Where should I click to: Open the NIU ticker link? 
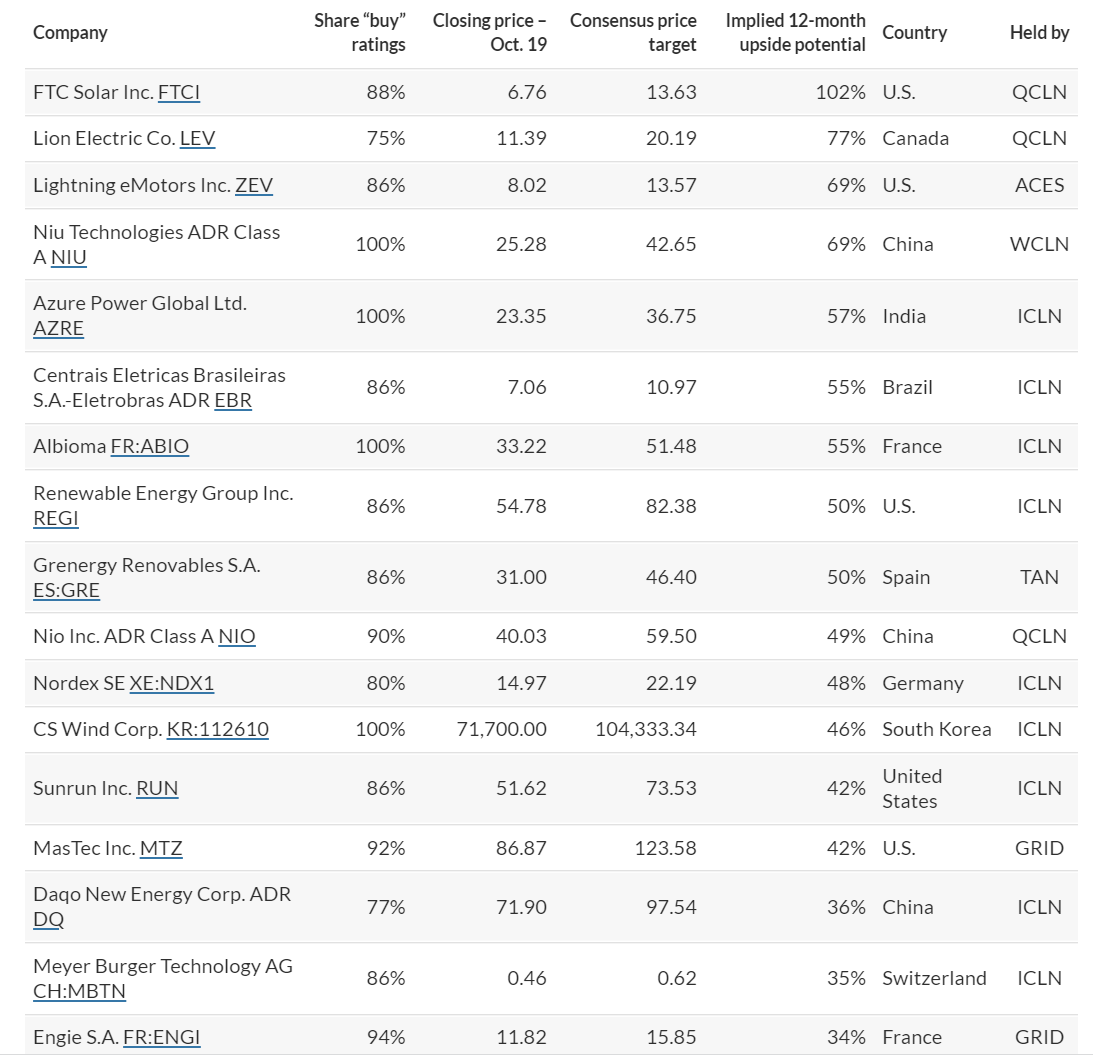click(x=69, y=257)
